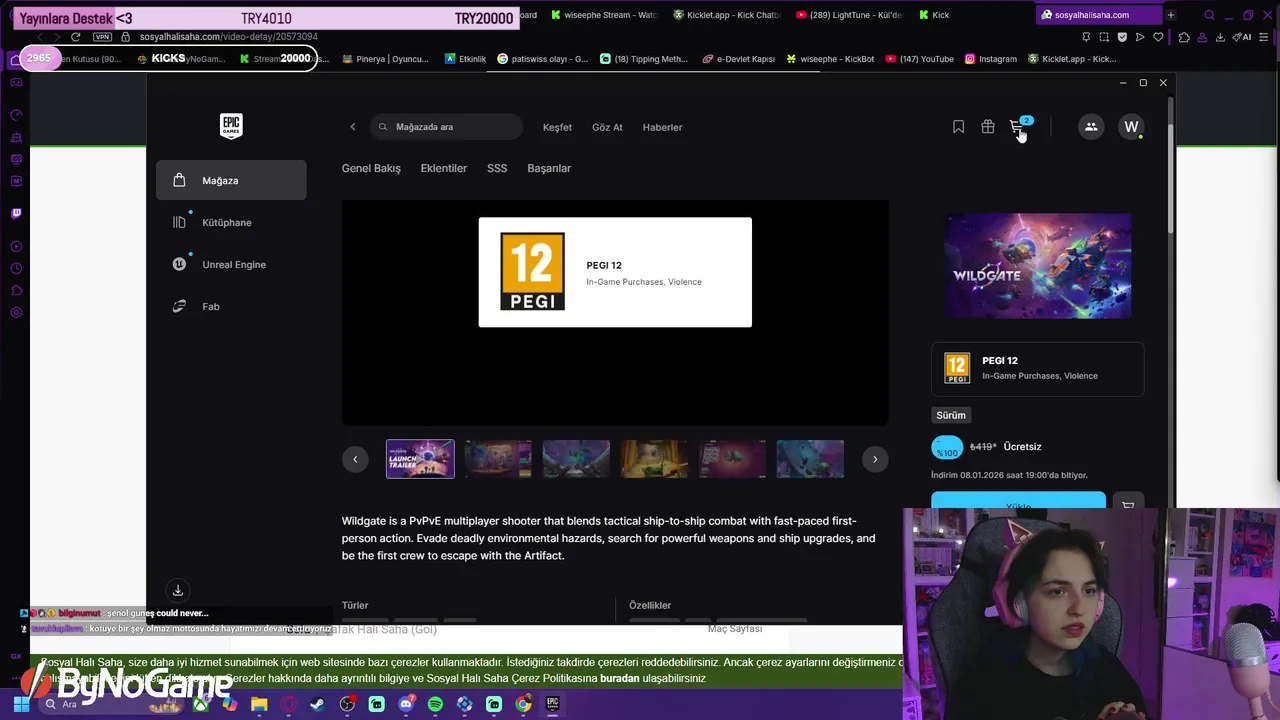Viewport: 1280px width, 720px height.
Task: Click the Sürüm tag
Action: 951,415
